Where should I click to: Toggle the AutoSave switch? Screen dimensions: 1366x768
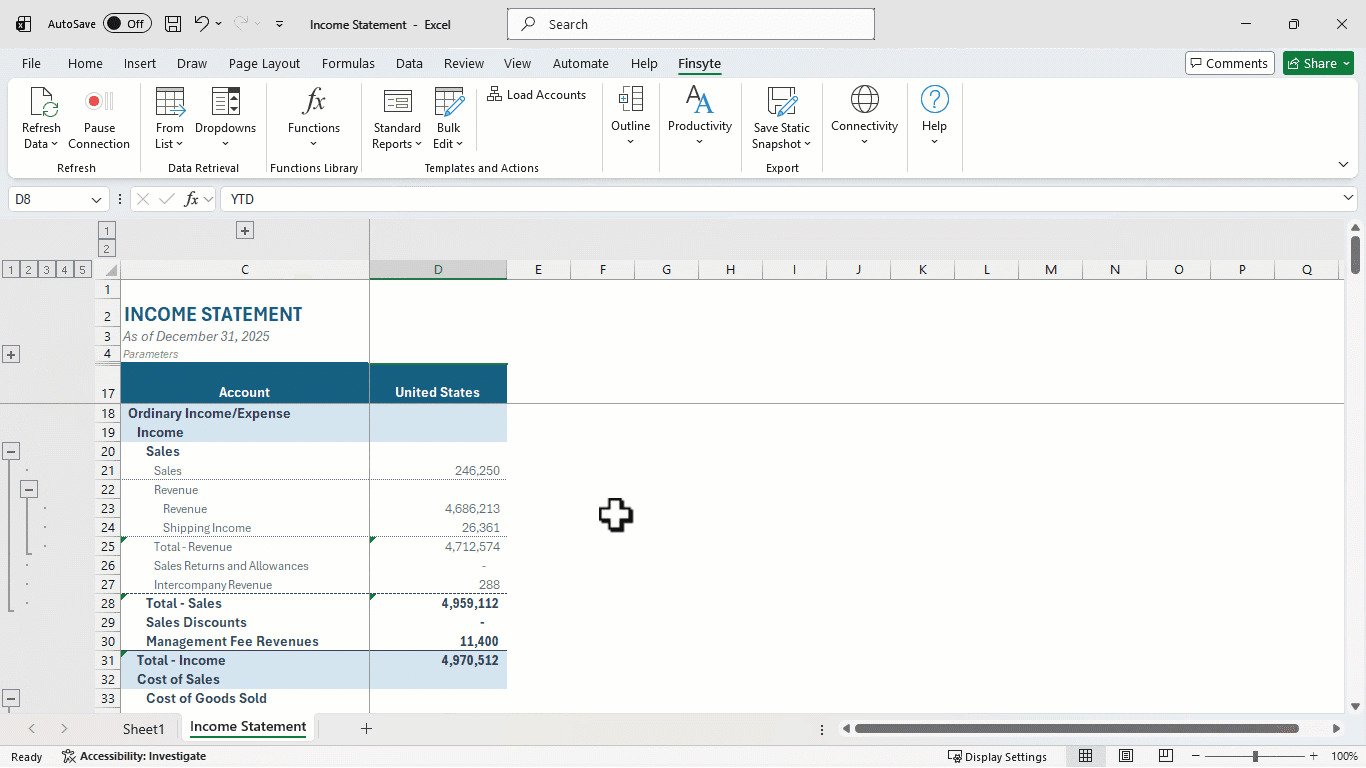click(x=127, y=24)
